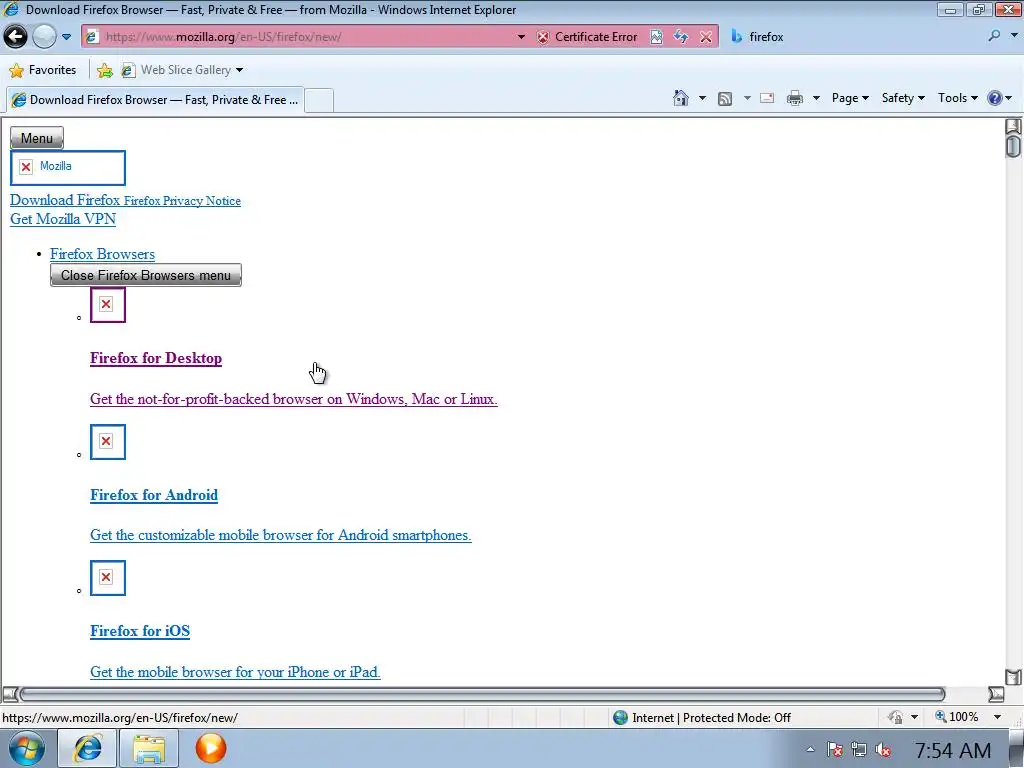
Task: Open the Safety menu
Action: click(x=903, y=98)
